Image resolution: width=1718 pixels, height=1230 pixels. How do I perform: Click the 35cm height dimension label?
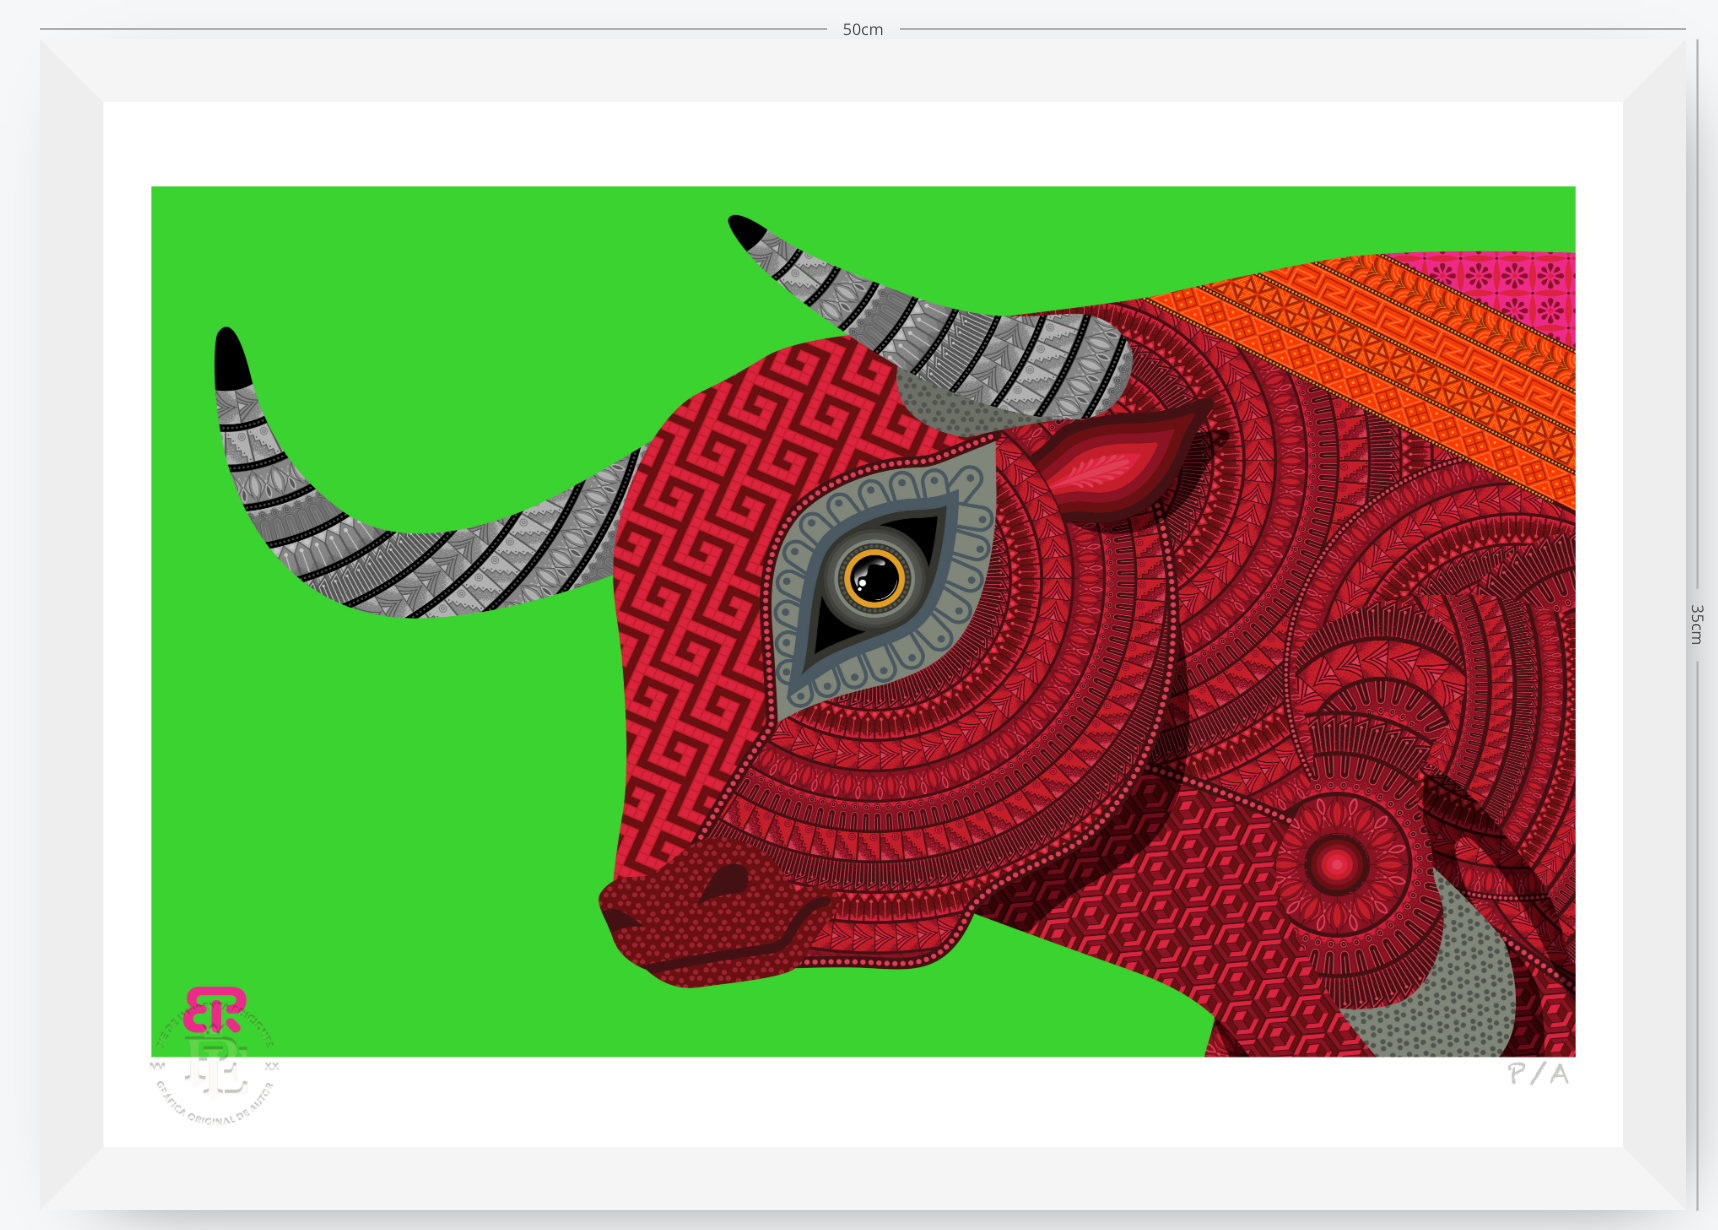(1697, 624)
